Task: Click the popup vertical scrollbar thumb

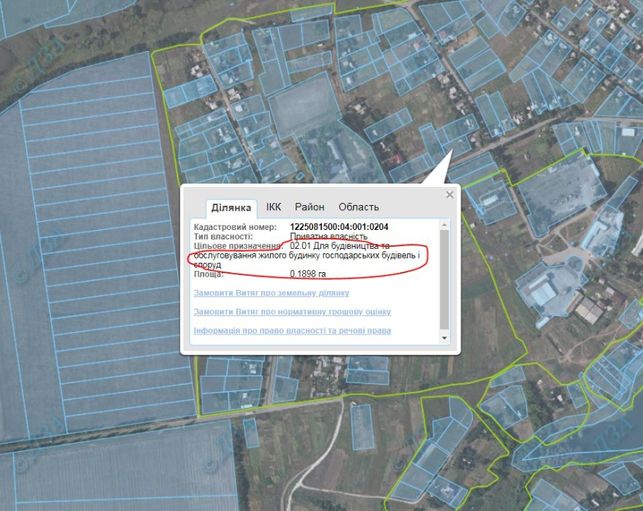Action: [444, 279]
